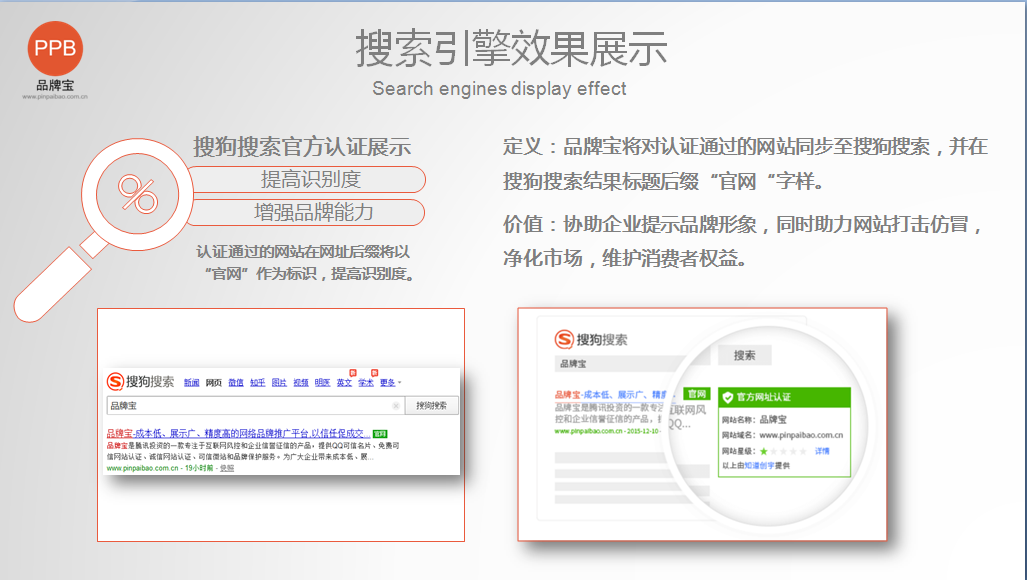This screenshot has height=580, width=1027.
Task: Click the green www.pinpaibao.com.cn - 19小时前 URL
Action: (160, 468)
